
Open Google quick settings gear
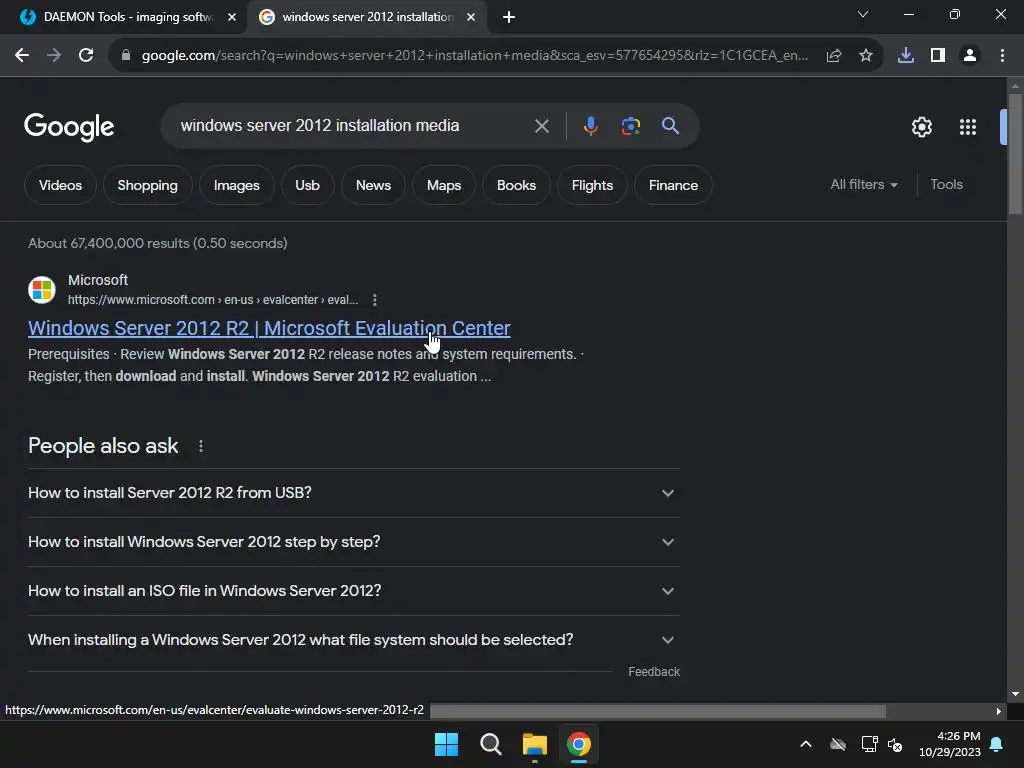[x=921, y=127]
